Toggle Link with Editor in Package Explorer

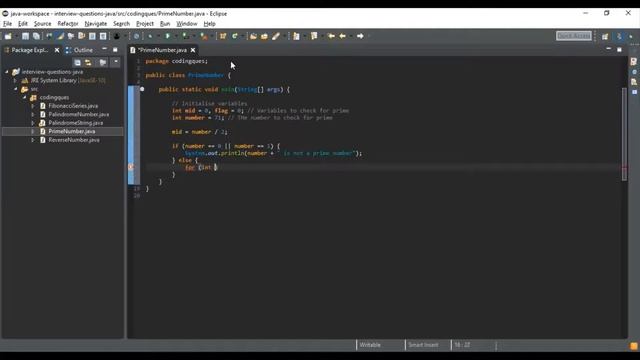(x=88, y=62)
